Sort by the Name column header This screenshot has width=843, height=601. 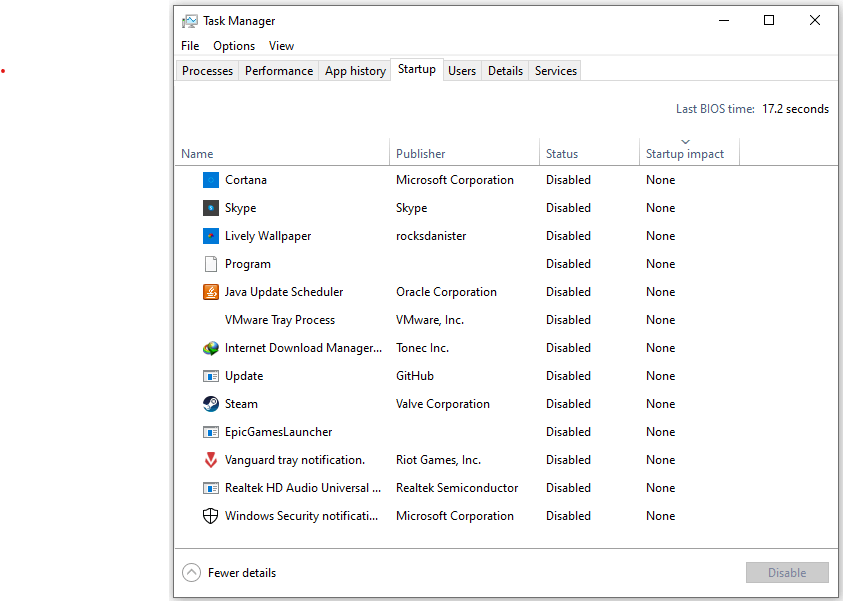[x=282, y=154]
